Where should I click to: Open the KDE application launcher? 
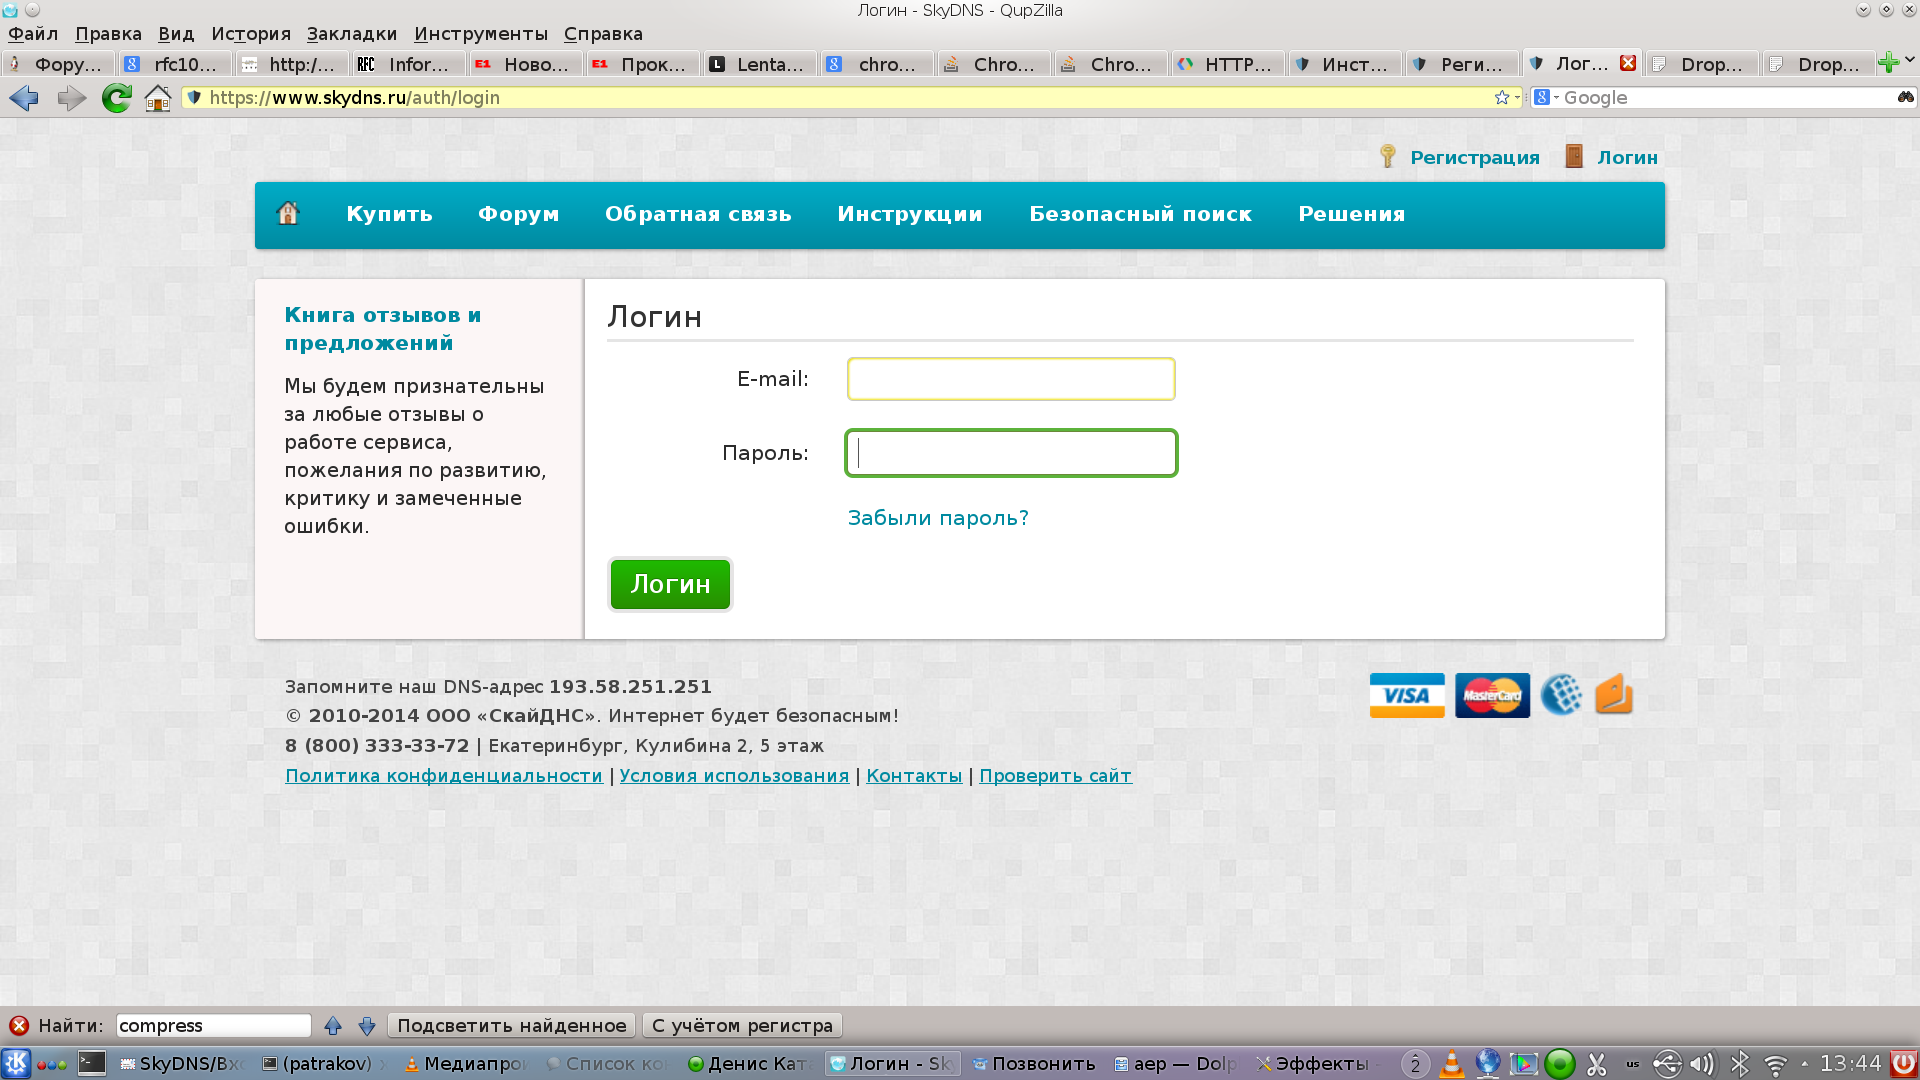pos(16,1063)
